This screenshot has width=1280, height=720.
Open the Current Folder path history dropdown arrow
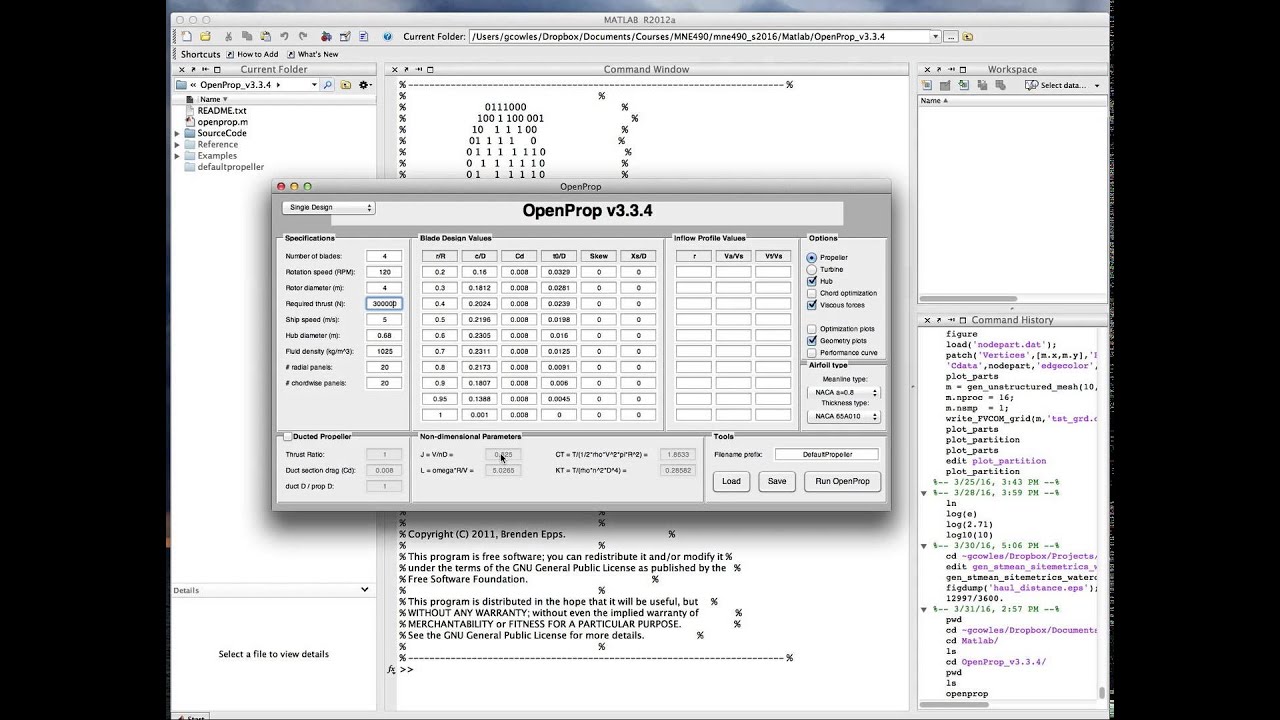[935, 36]
